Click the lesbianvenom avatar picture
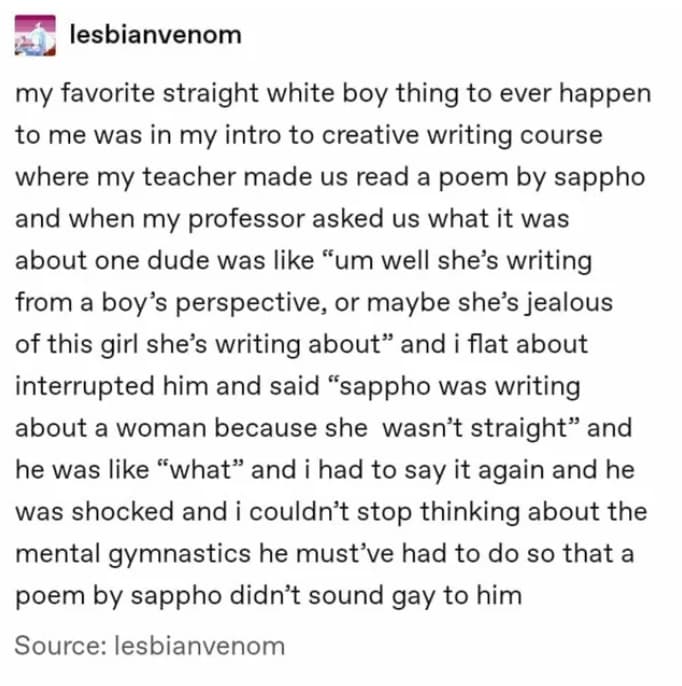 tap(37, 36)
